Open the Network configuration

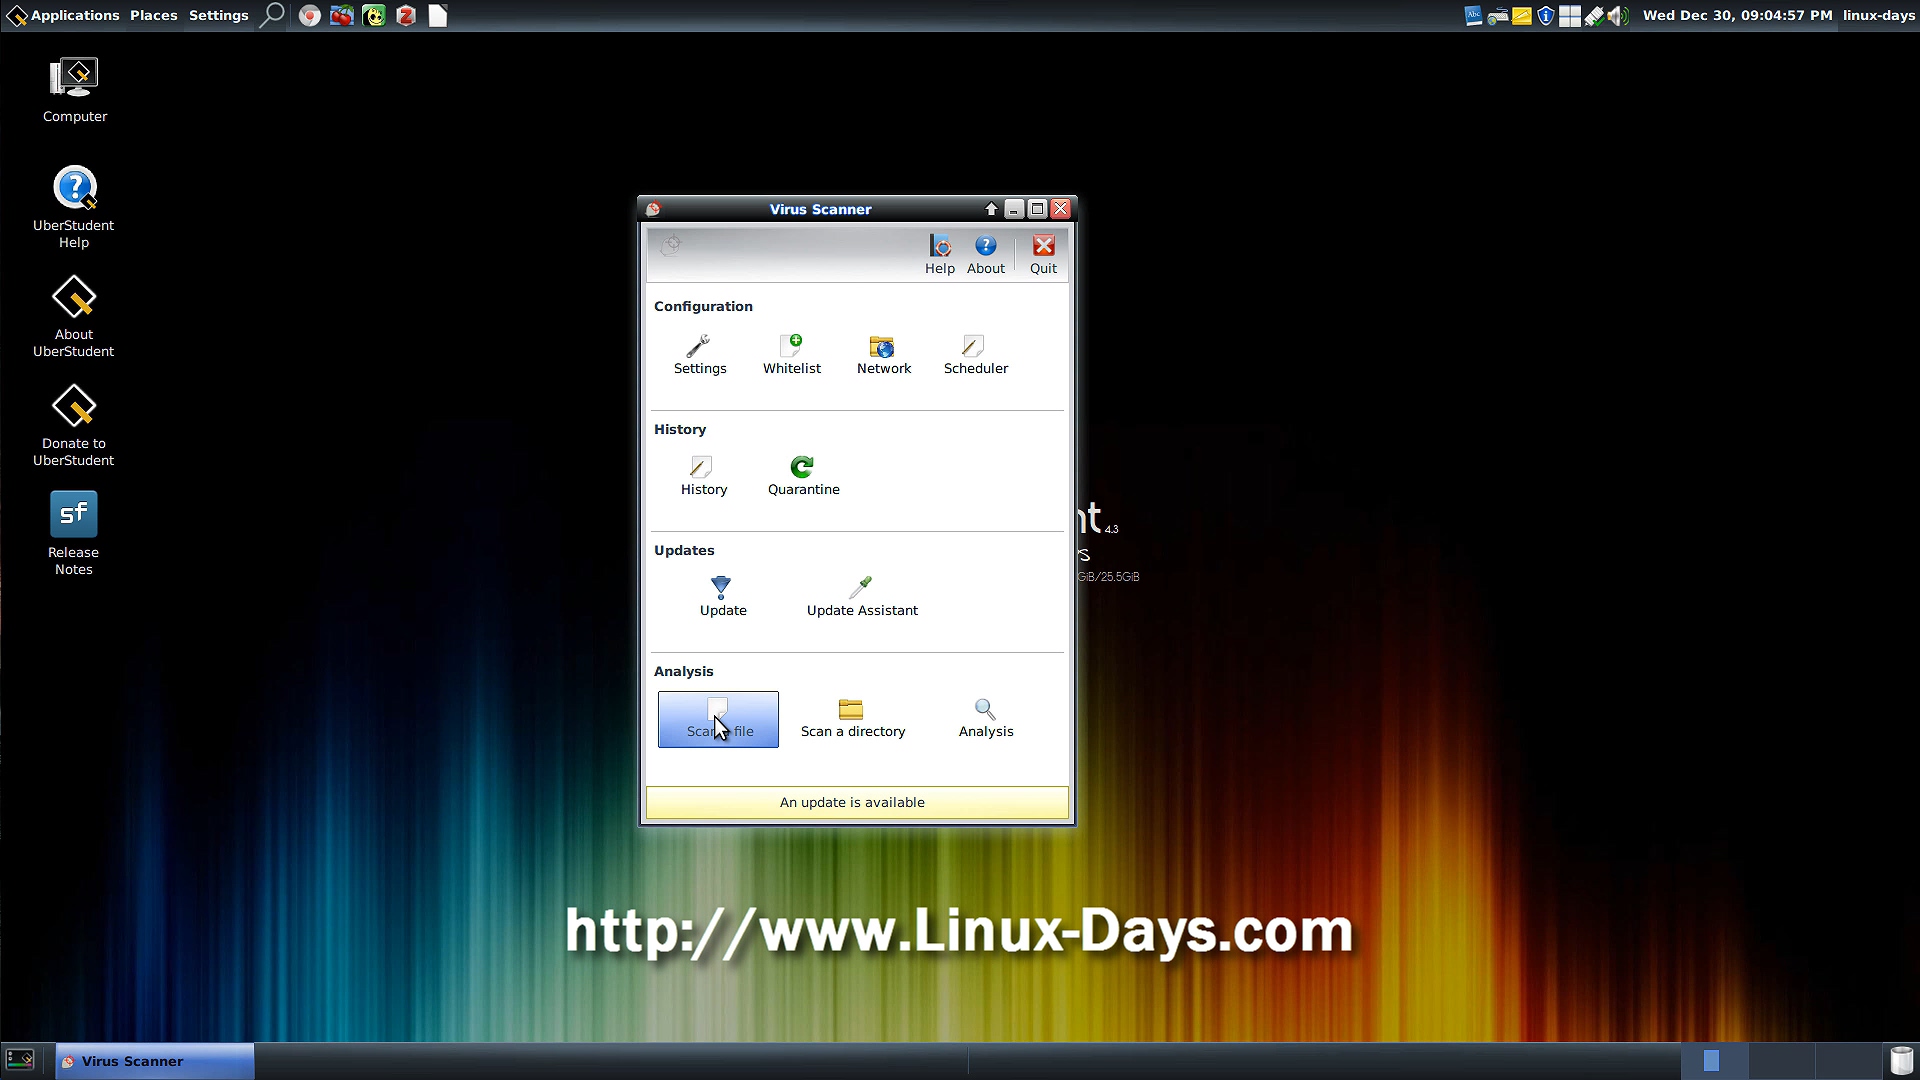883,356
